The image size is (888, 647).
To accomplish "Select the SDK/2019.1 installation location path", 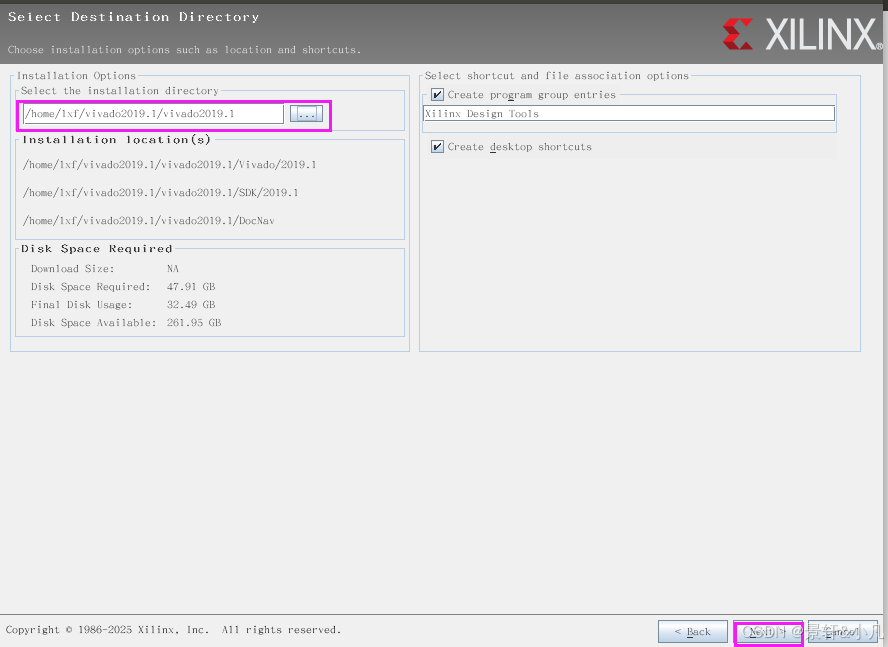I will coord(160,193).
